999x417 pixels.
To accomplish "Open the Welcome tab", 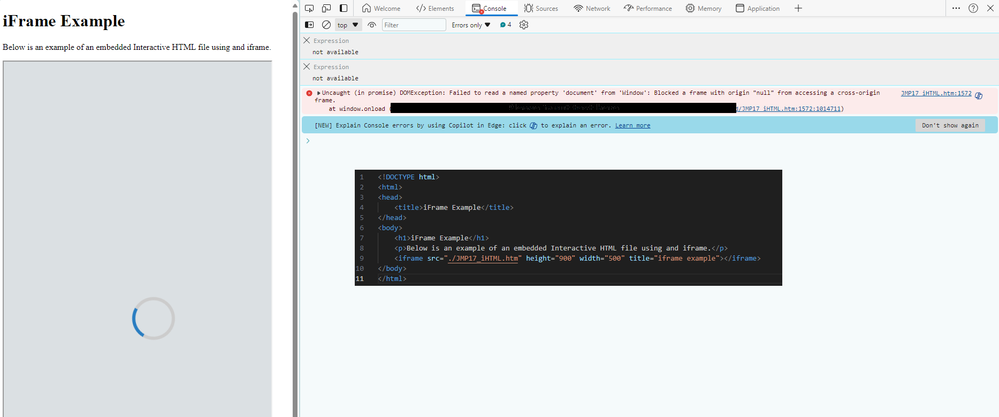I will click(x=381, y=8).
